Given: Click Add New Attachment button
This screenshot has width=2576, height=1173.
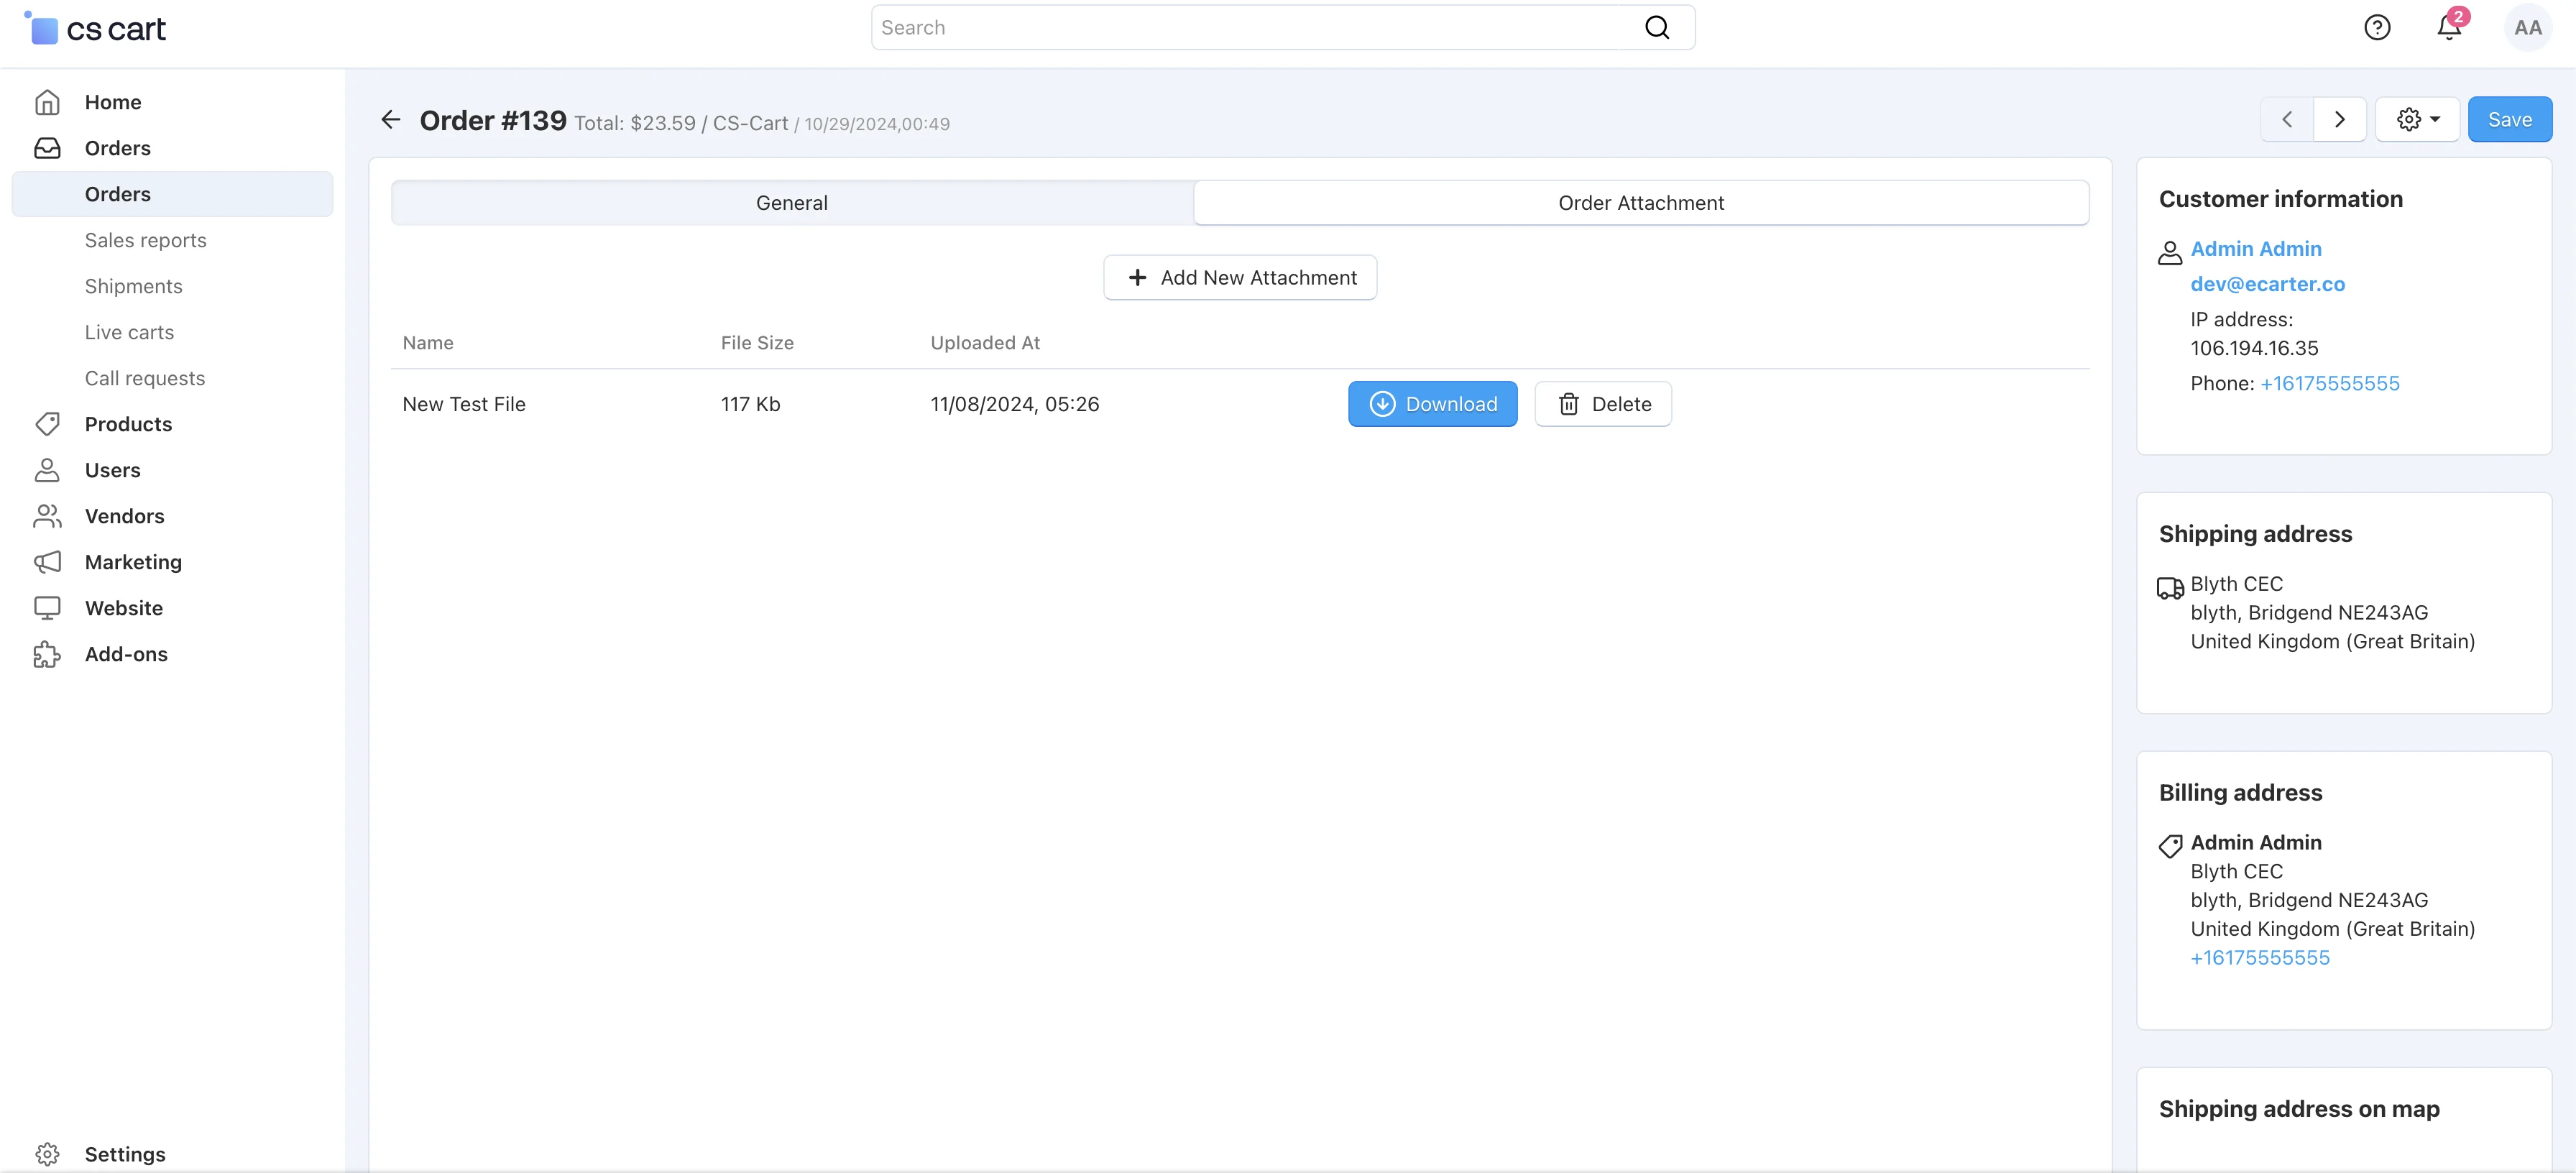Looking at the screenshot, I should (x=1240, y=278).
